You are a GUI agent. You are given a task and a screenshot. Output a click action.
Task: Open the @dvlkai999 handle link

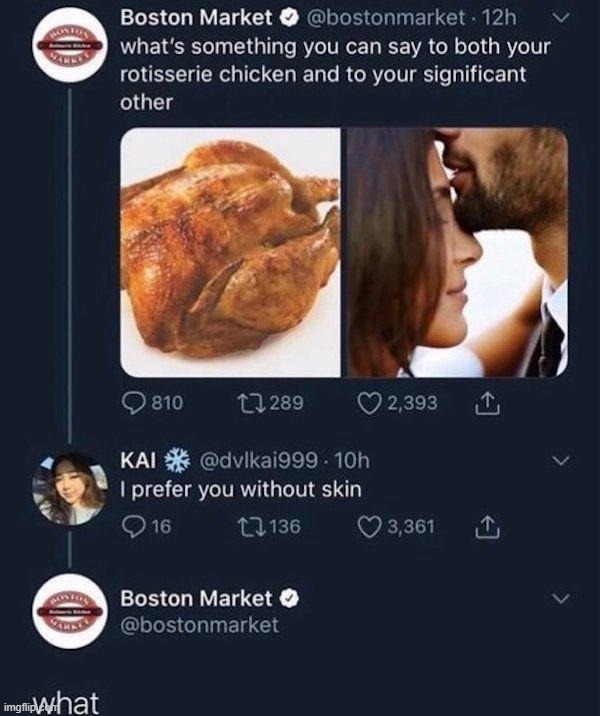click(267, 461)
